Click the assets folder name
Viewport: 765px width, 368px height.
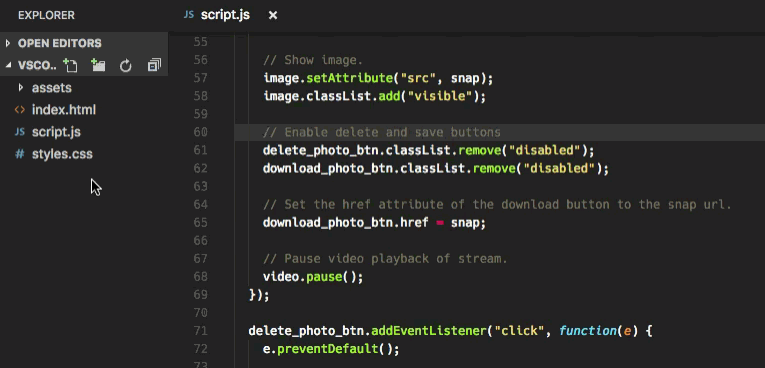pyautogui.click(x=52, y=88)
